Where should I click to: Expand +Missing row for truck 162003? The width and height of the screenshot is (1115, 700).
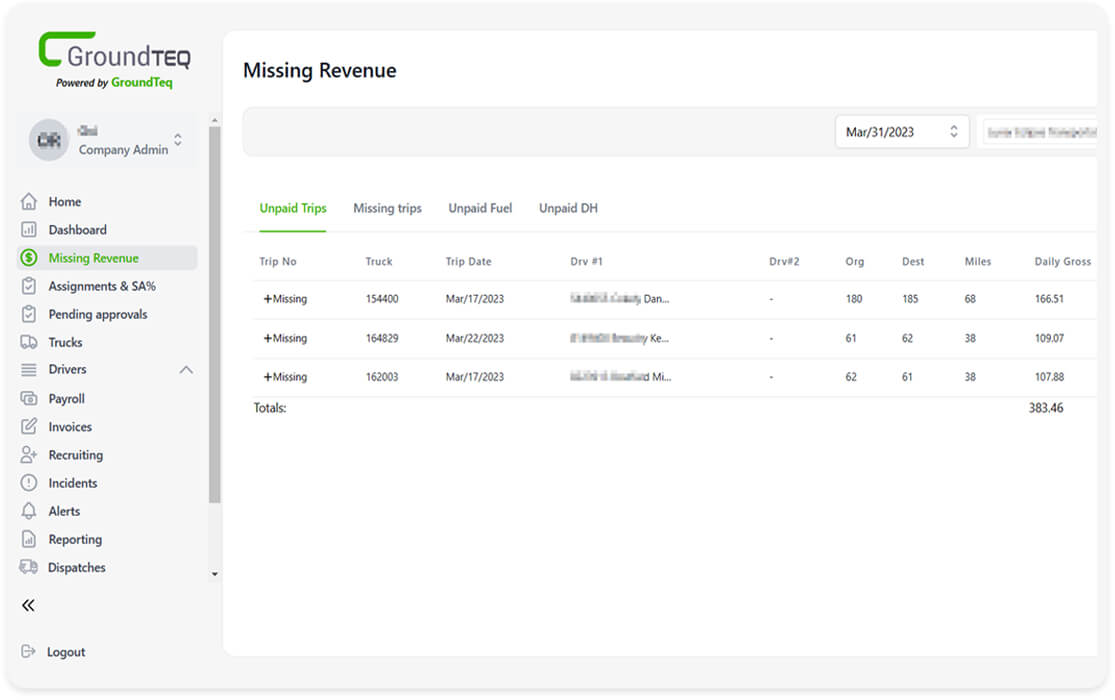tap(285, 377)
